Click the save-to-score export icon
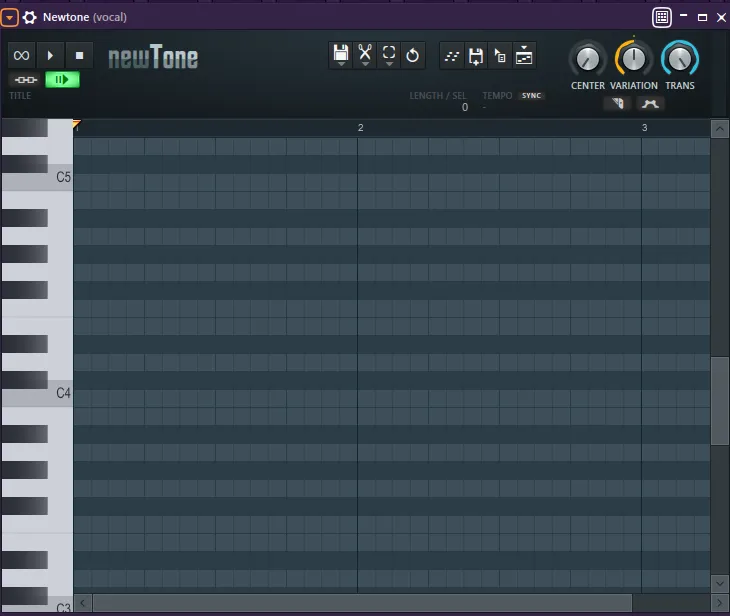The width and height of the screenshot is (730, 616). pos(476,57)
